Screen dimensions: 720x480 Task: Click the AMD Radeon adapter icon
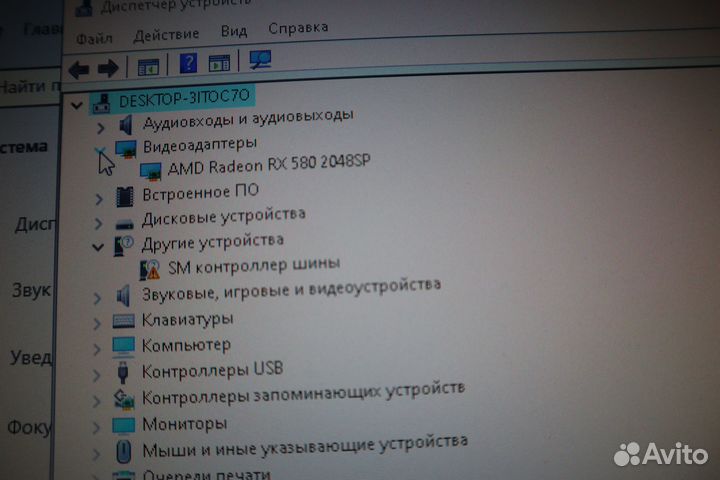point(151,172)
